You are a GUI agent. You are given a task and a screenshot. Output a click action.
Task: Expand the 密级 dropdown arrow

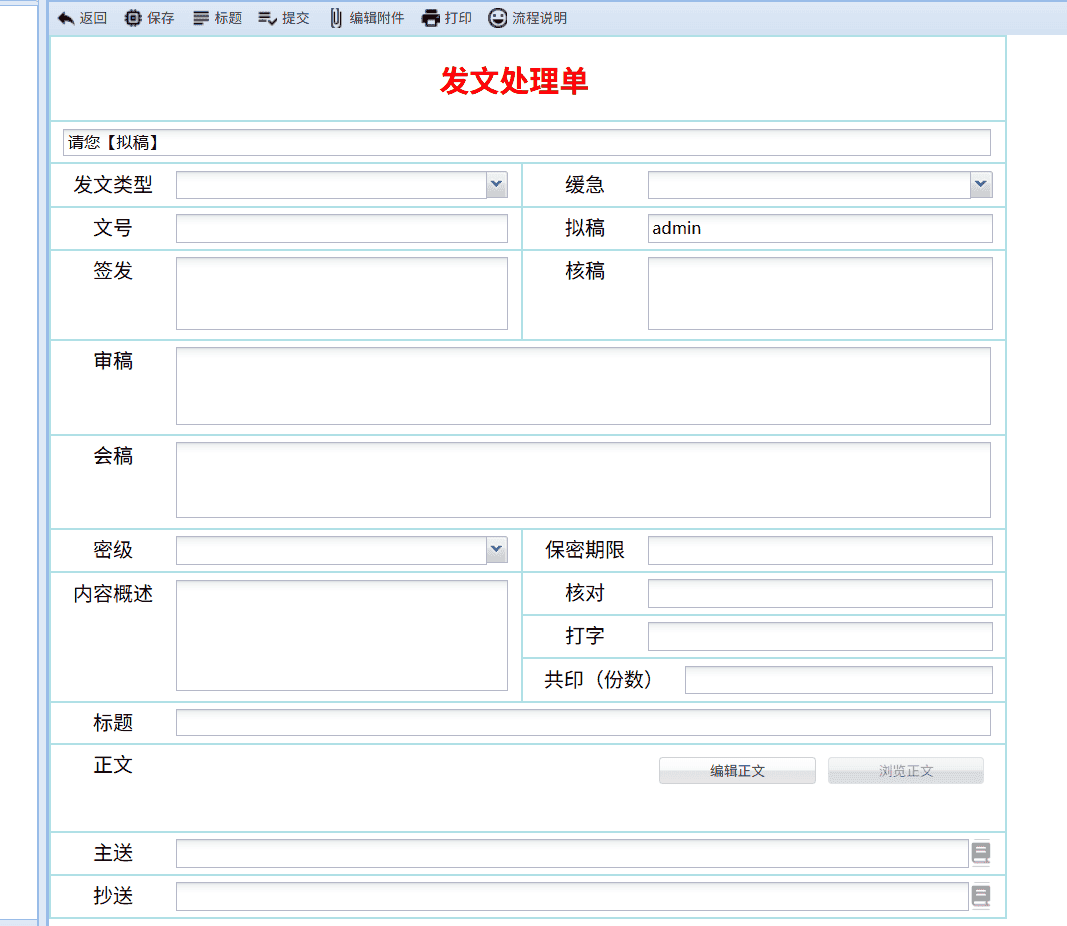[497, 550]
